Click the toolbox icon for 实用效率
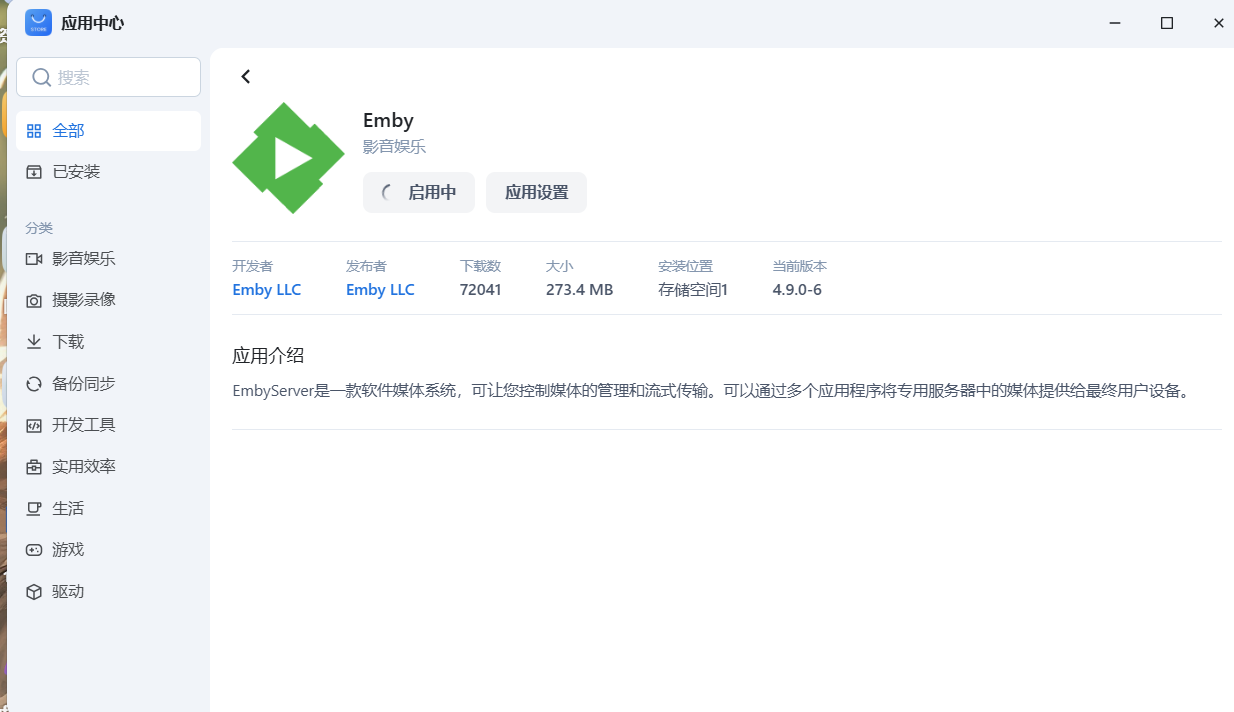The height and width of the screenshot is (712, 1234). coord(34,467)
